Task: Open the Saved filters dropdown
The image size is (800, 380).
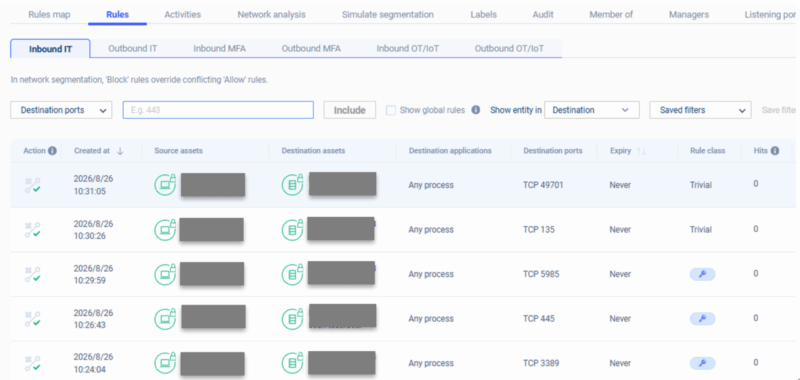Action: (x=700, y=110)
